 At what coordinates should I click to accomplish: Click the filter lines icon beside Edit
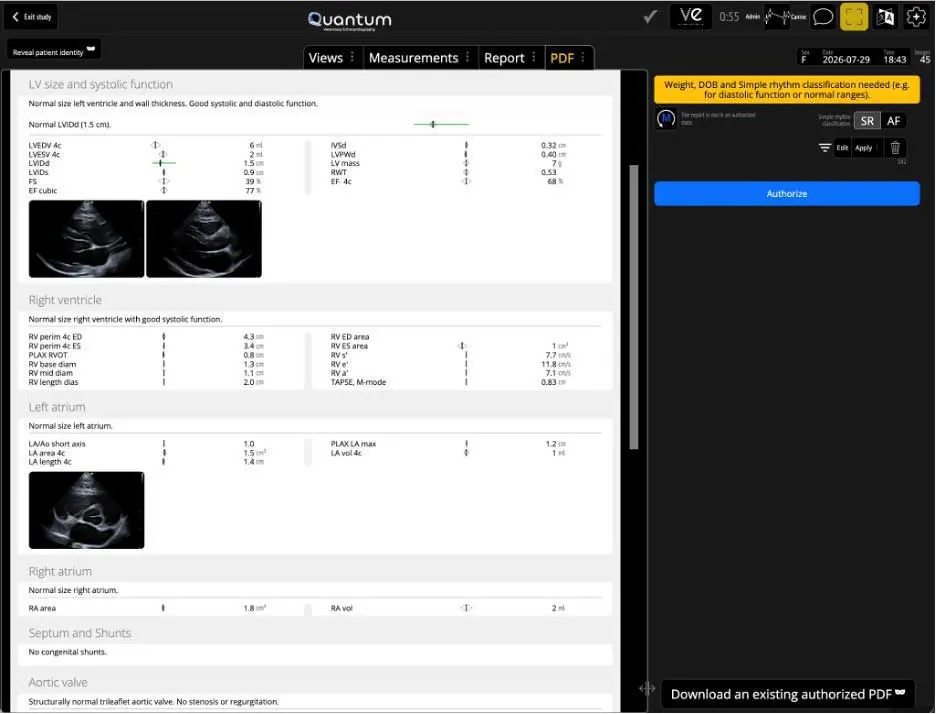click(x=824, y=147)
